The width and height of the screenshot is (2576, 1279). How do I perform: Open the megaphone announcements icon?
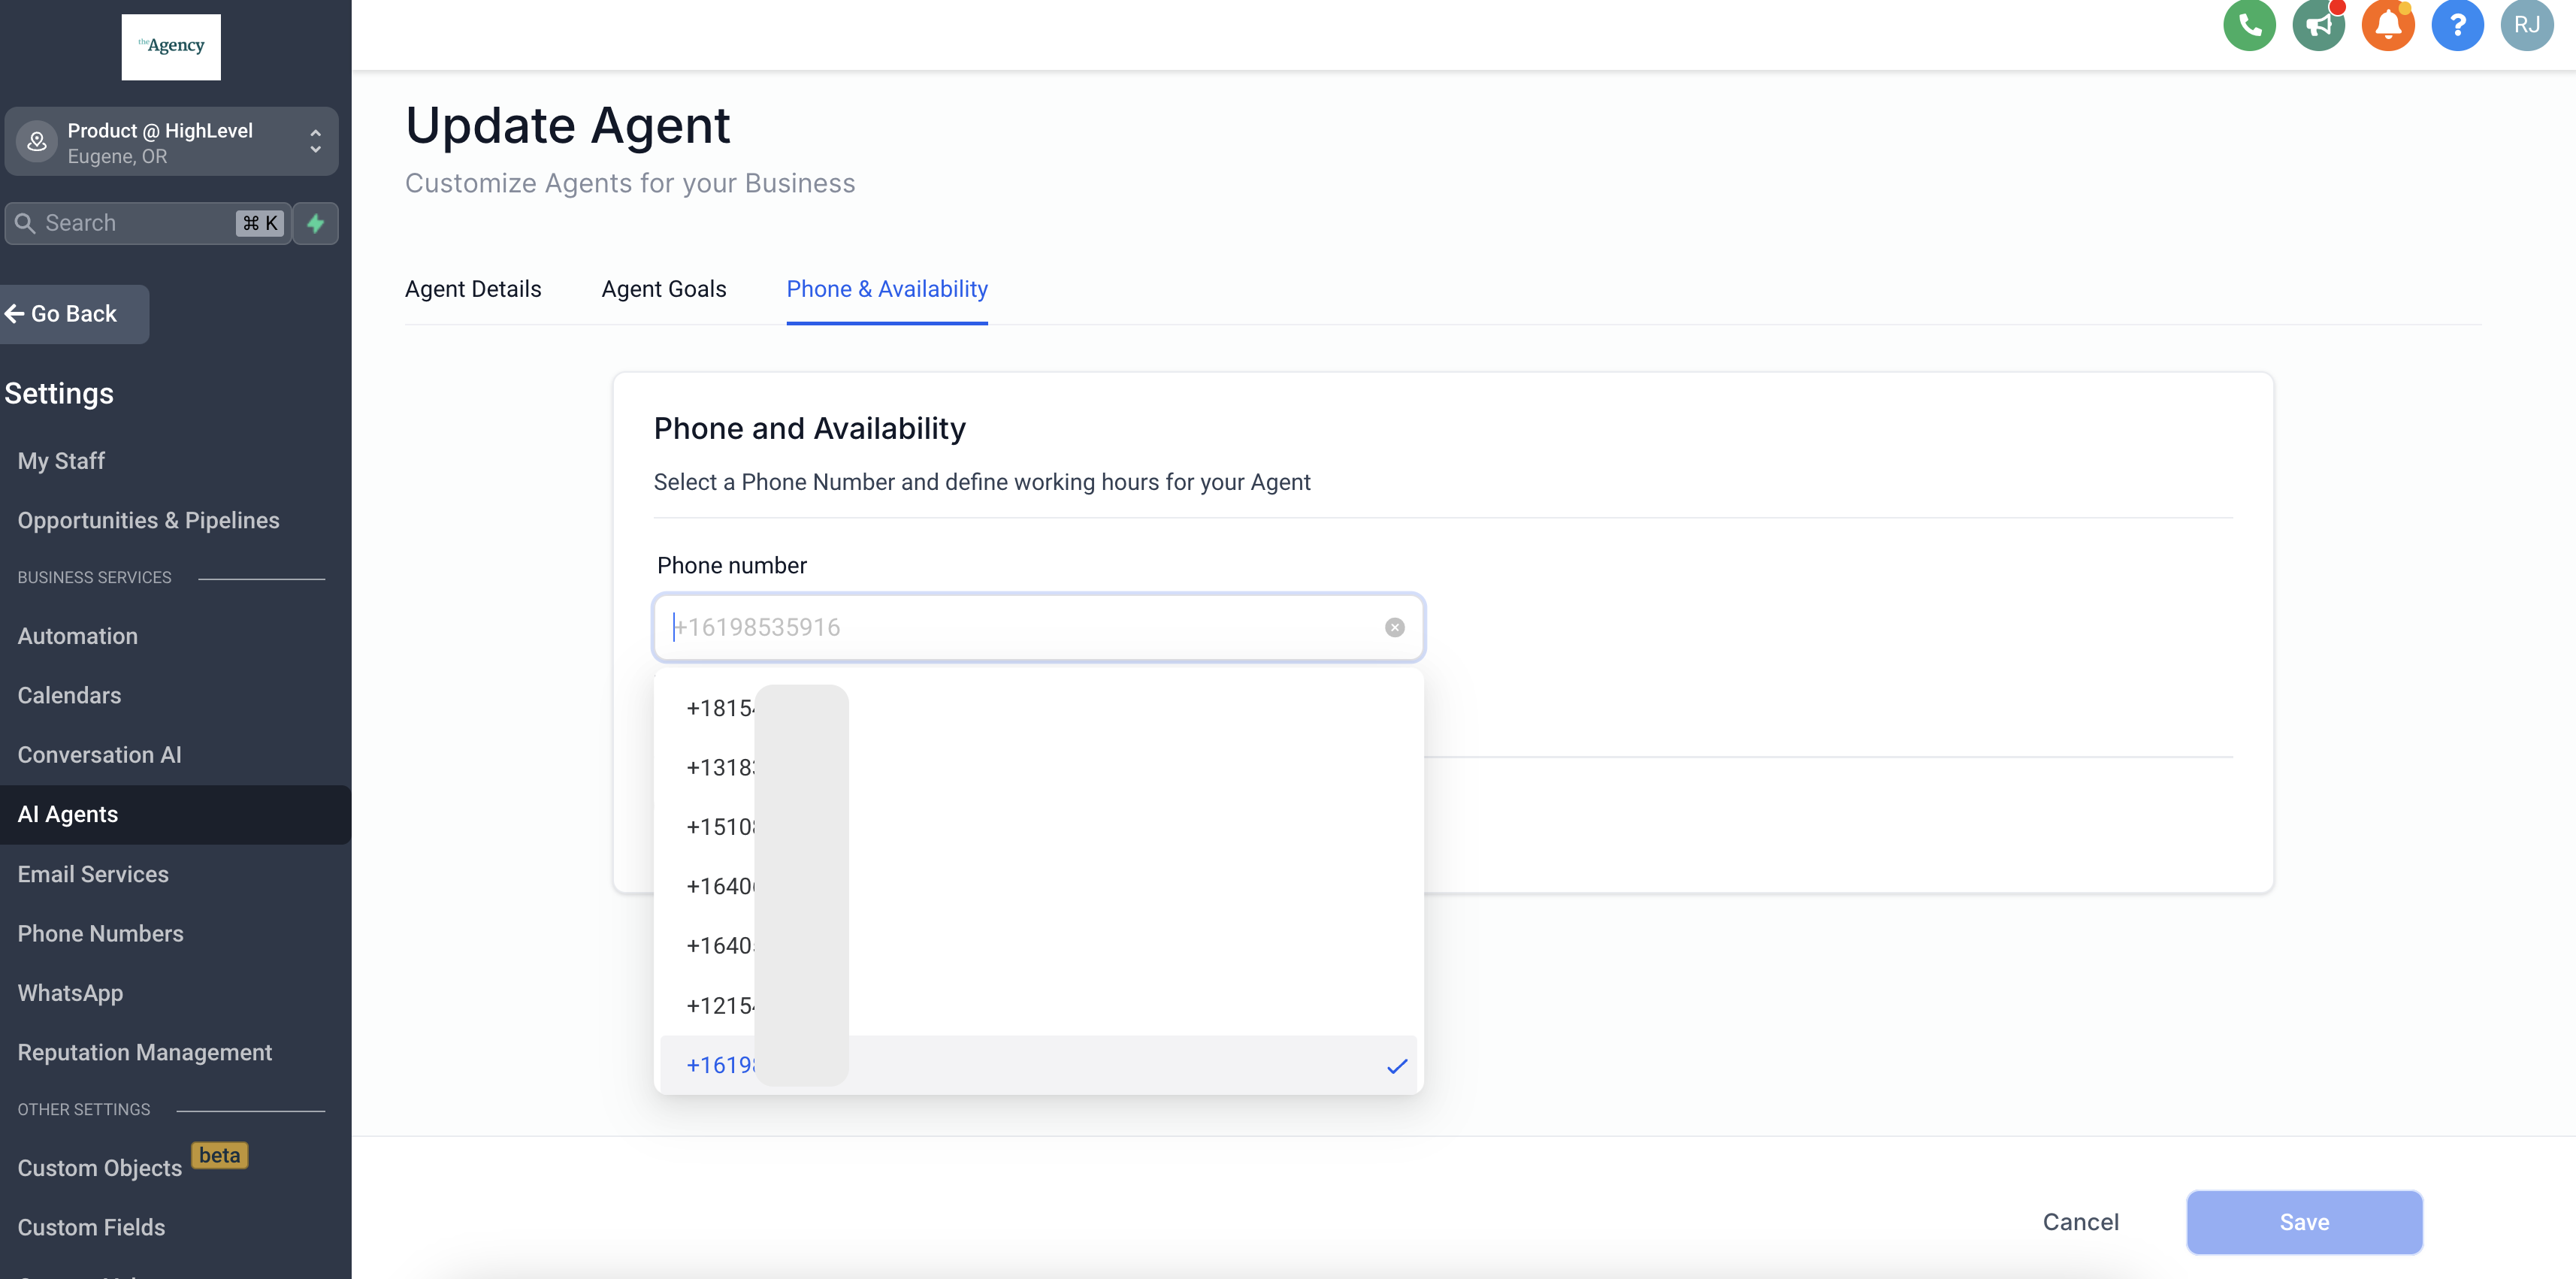click(2318, 24)
